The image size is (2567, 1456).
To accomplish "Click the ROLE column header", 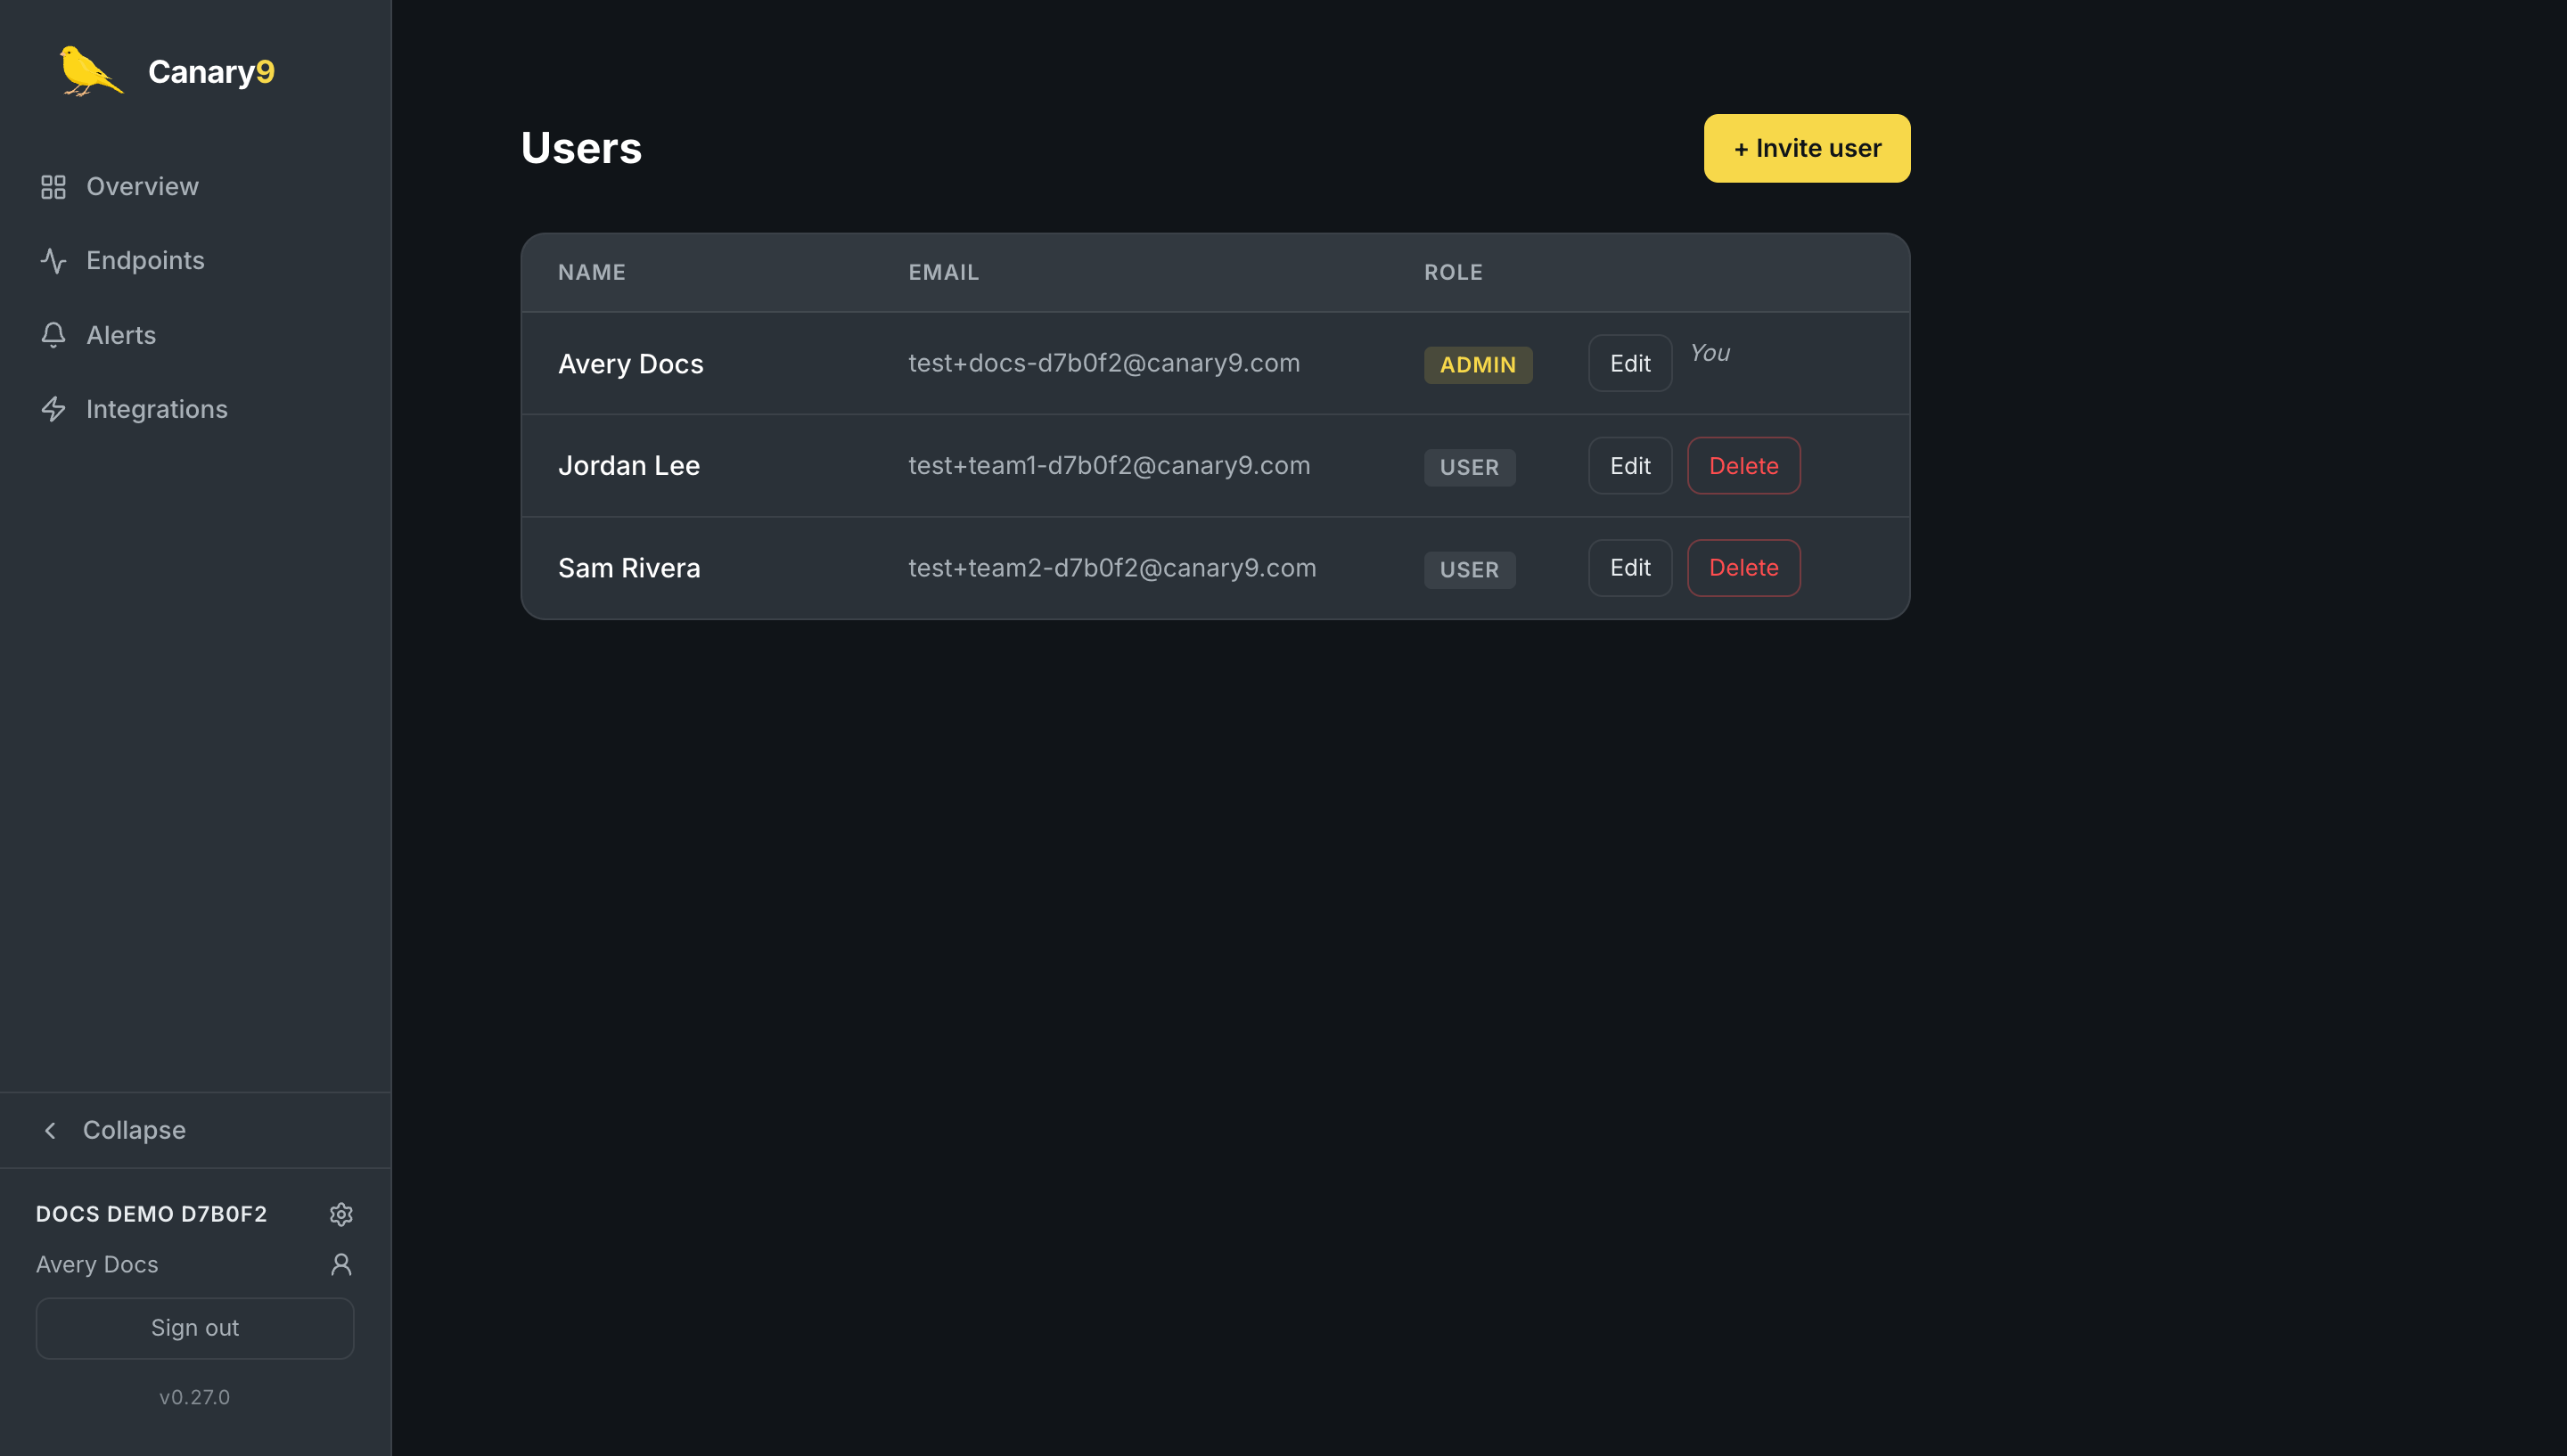I will click(1452, 272).
